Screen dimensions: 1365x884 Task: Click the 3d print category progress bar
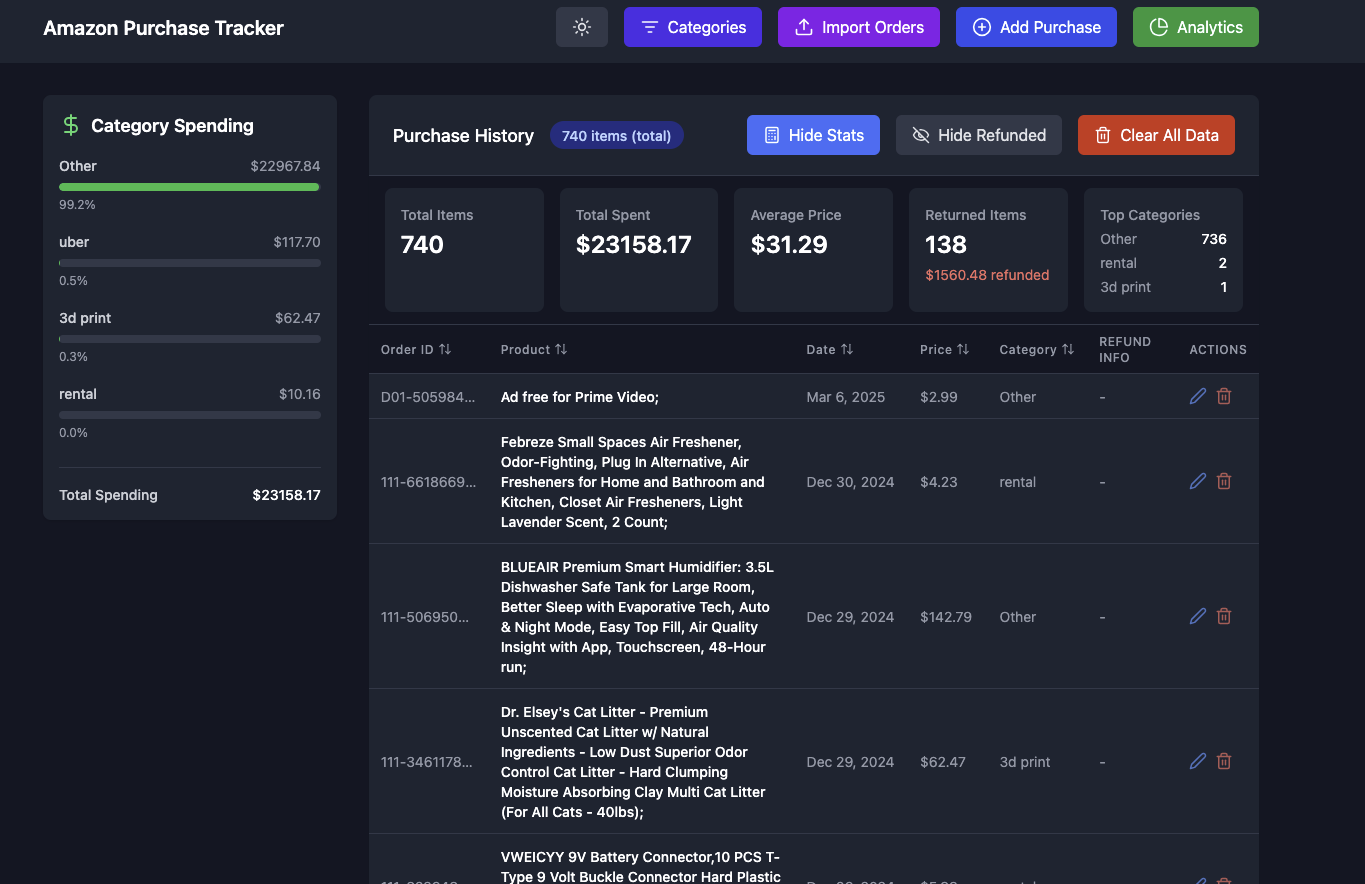[x=190, y=339]
